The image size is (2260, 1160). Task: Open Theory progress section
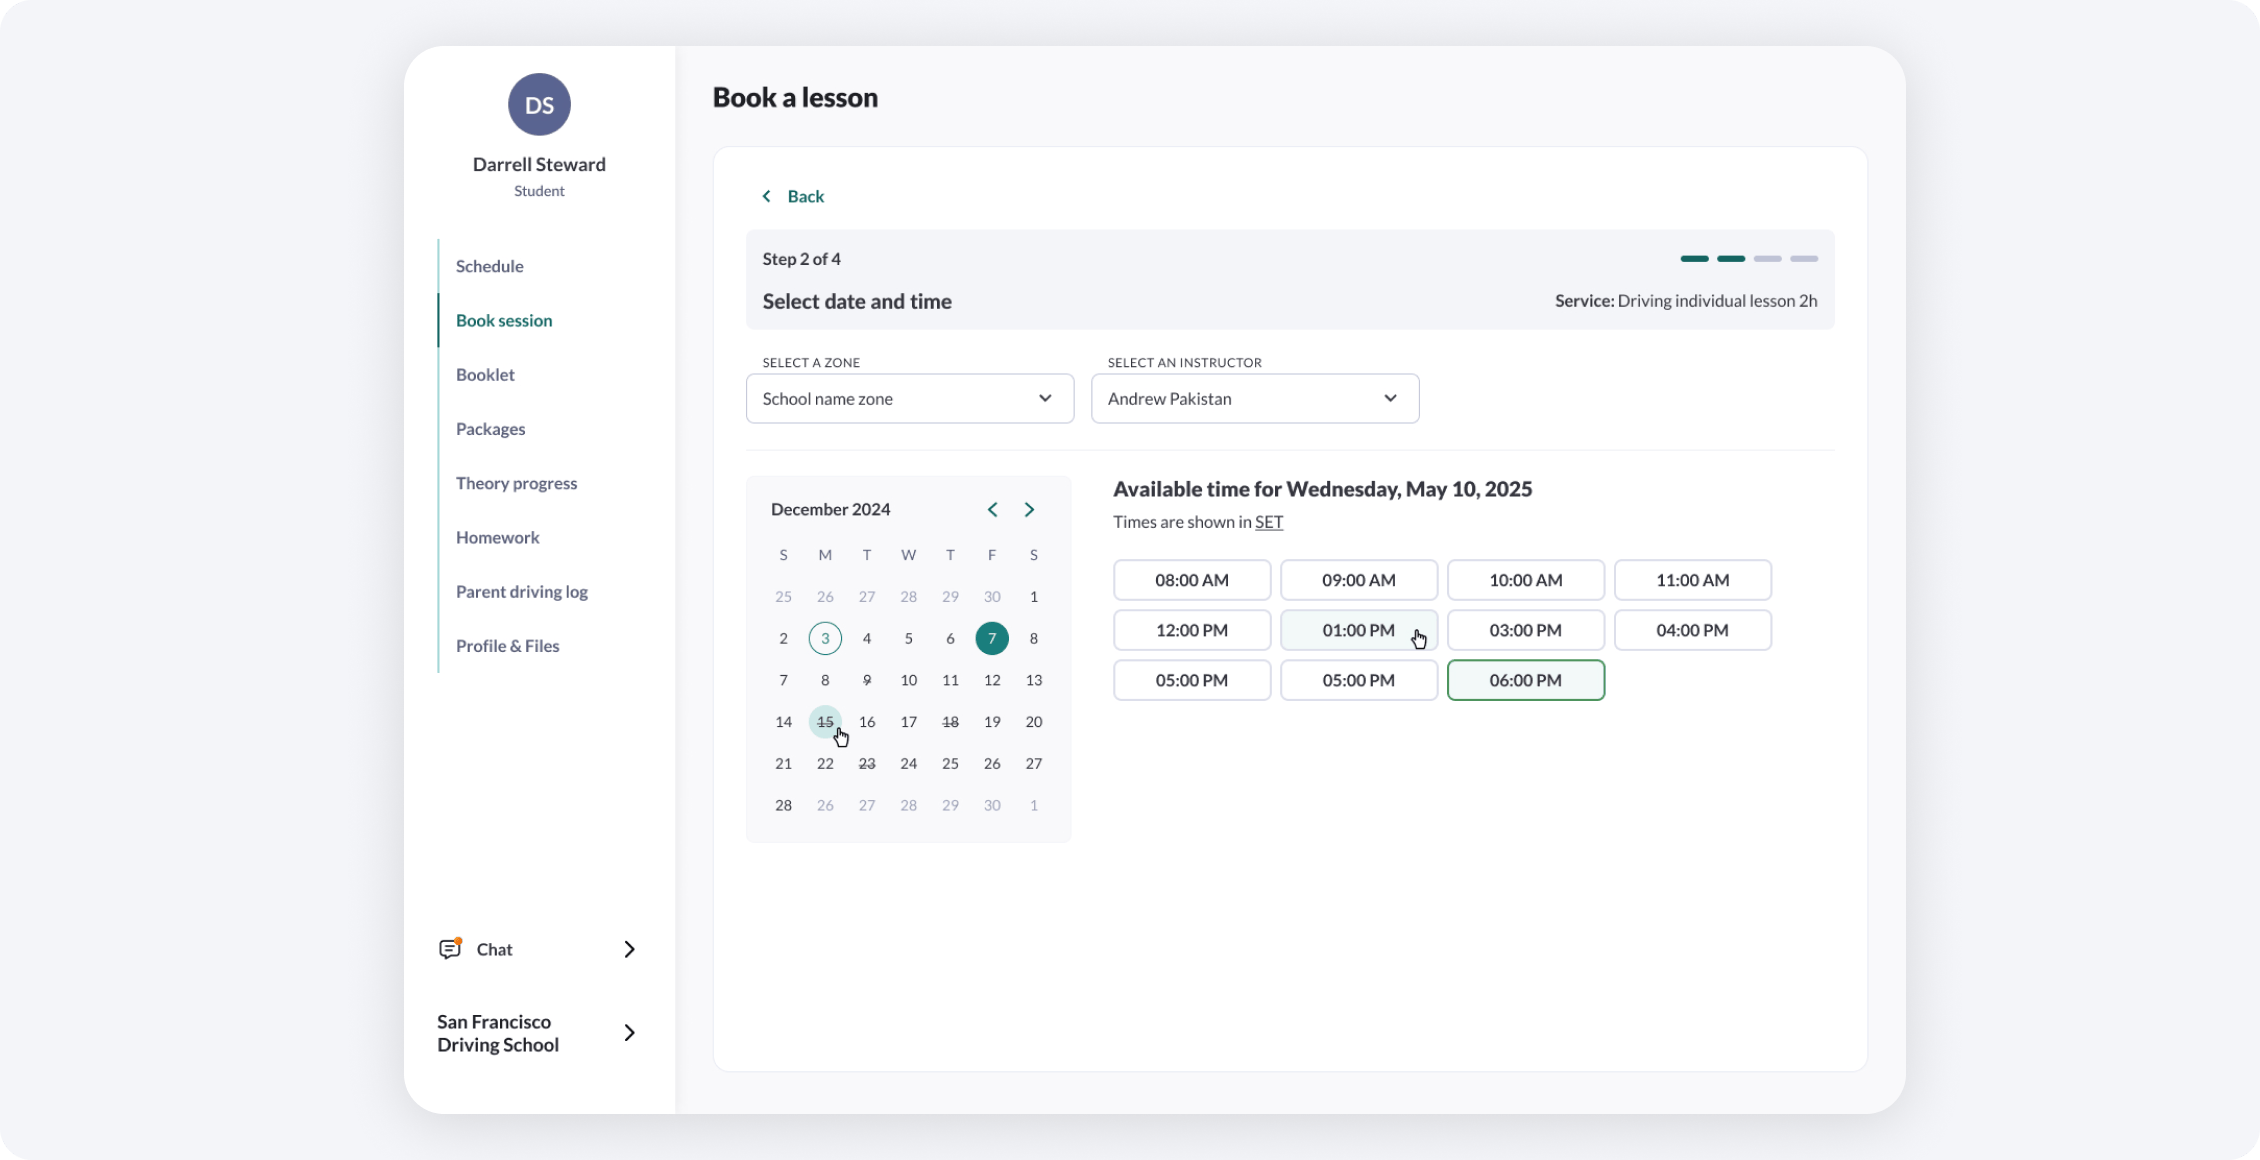516,483
